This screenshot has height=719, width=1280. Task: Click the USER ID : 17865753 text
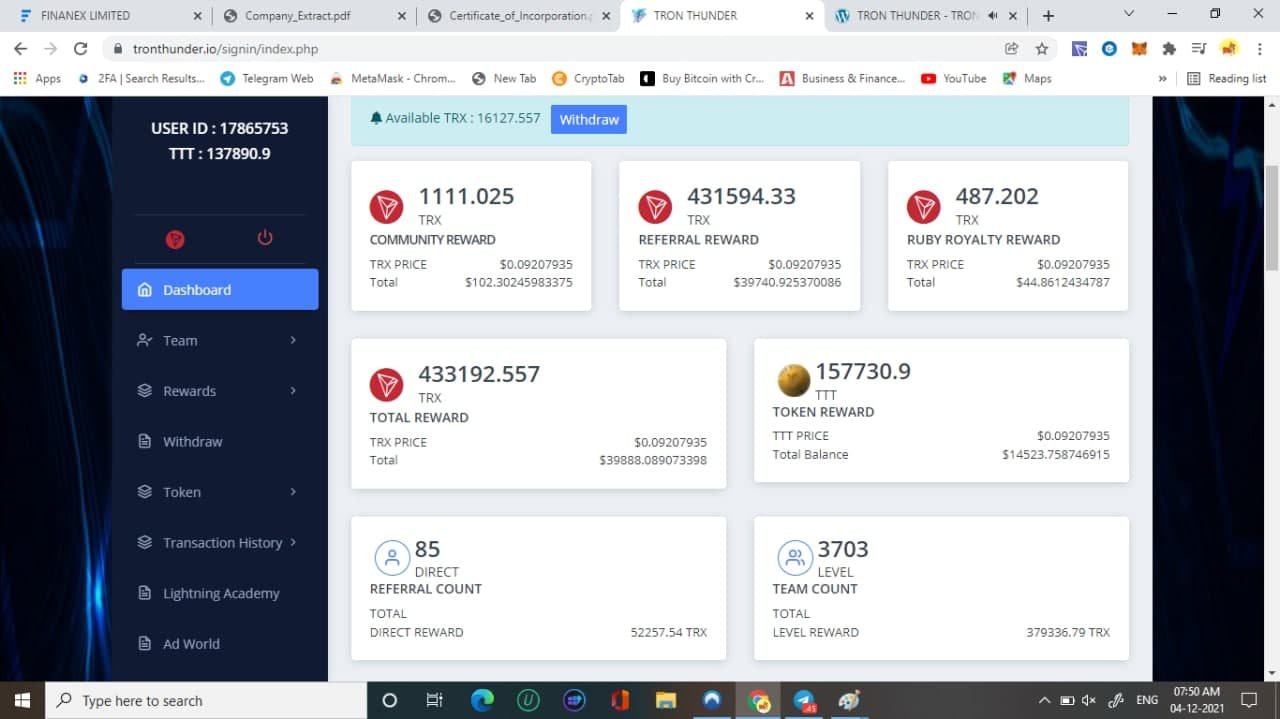point(219,128)
